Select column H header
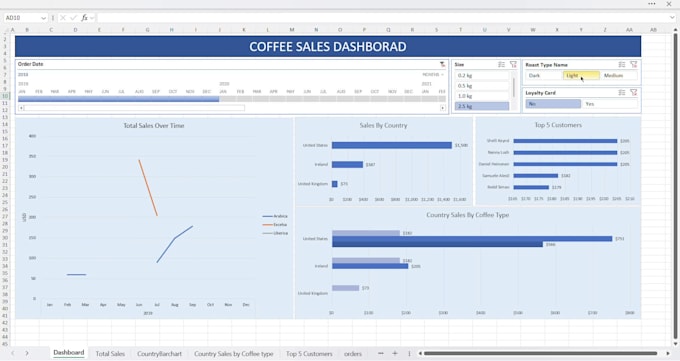Viewport: 680px width, 361px height. [x=172, y=30]
